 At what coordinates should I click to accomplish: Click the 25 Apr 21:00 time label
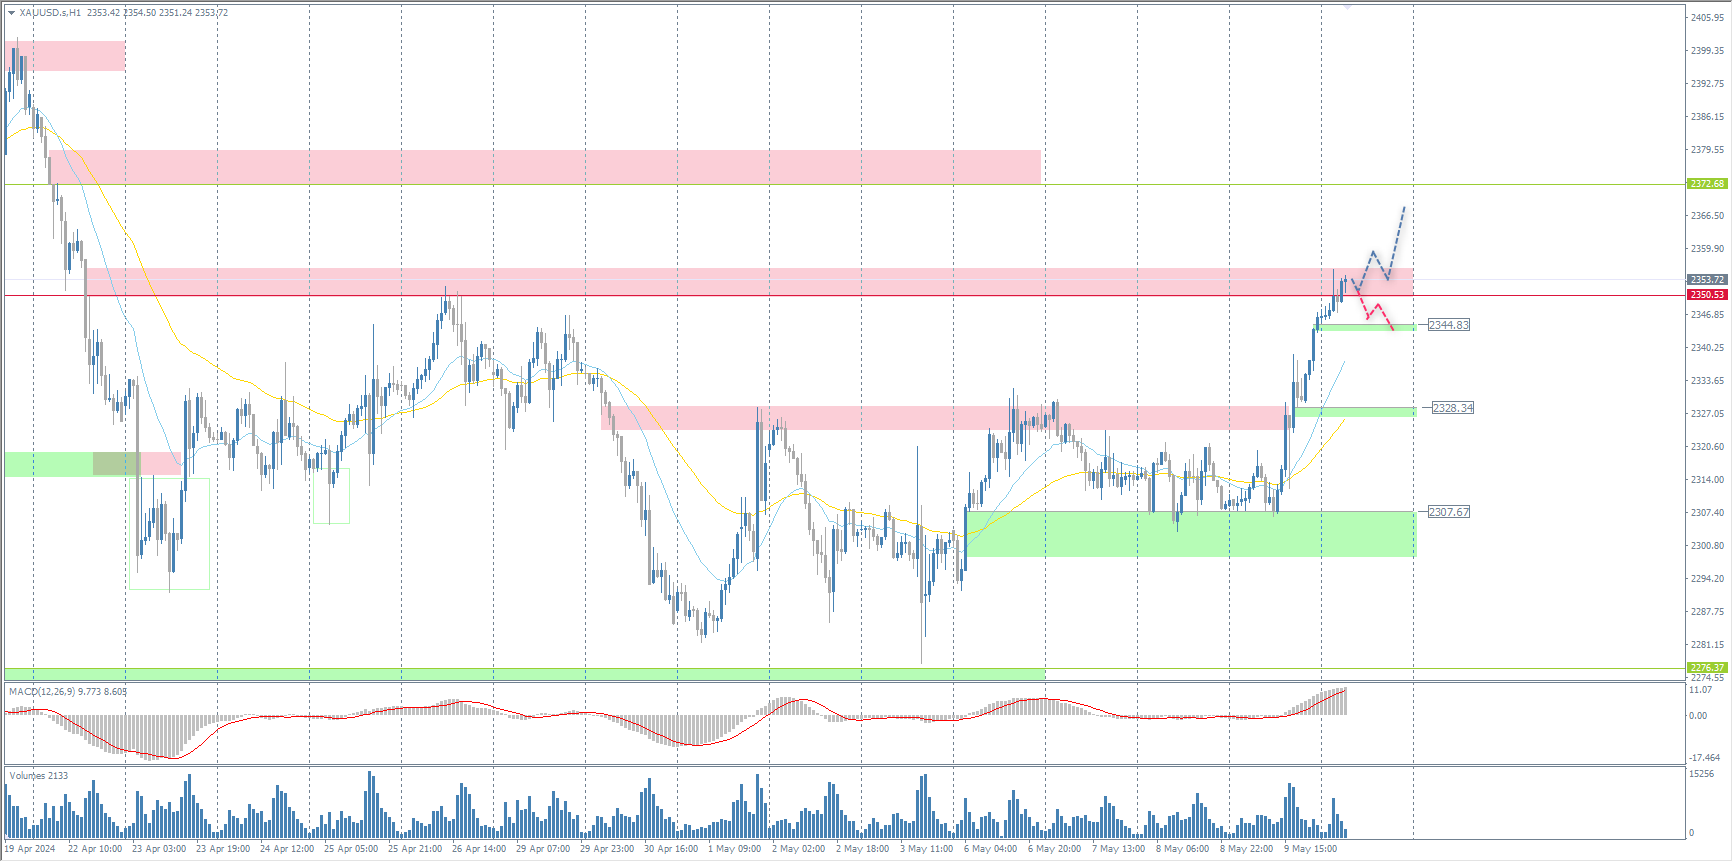pos(415,849)
